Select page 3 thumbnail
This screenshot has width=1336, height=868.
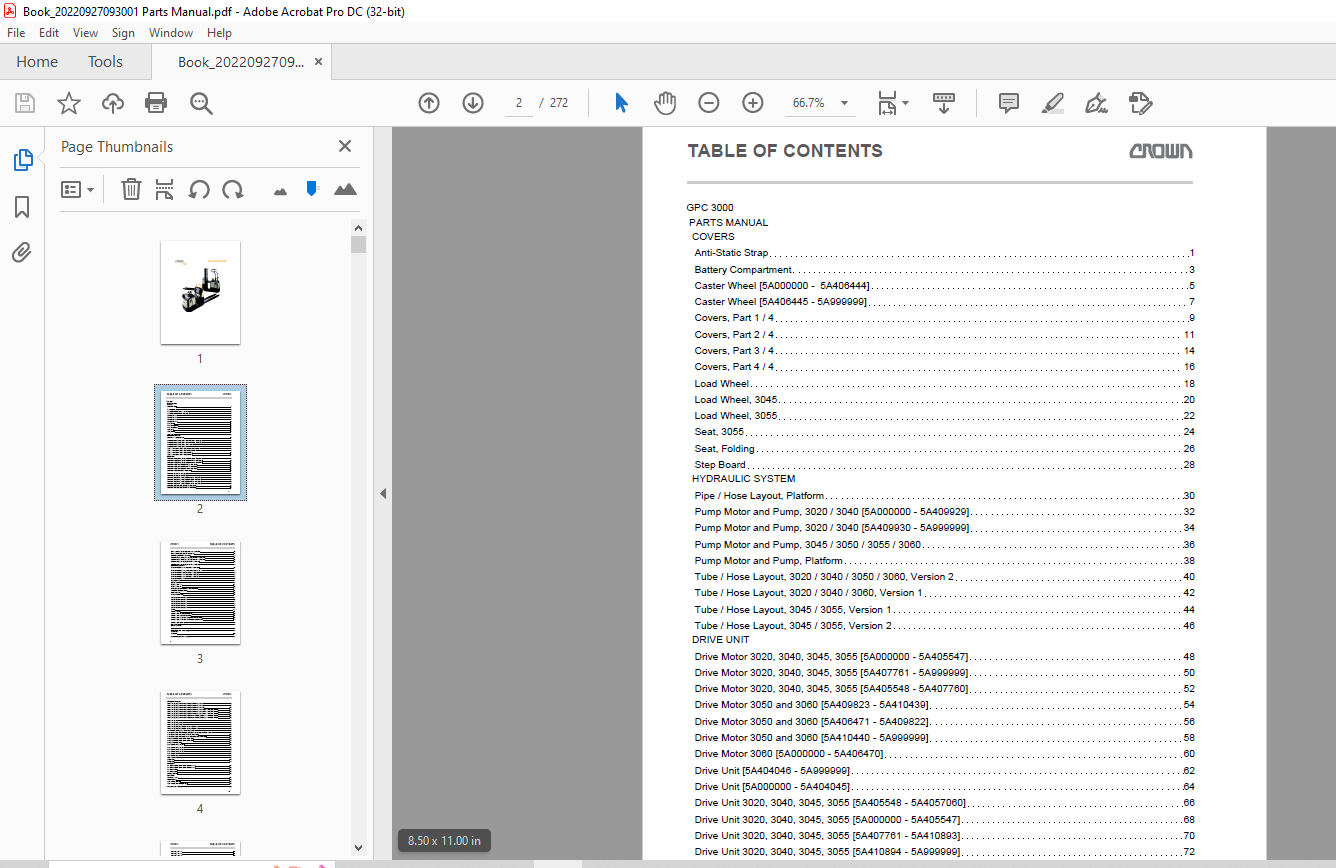(200, 592)
